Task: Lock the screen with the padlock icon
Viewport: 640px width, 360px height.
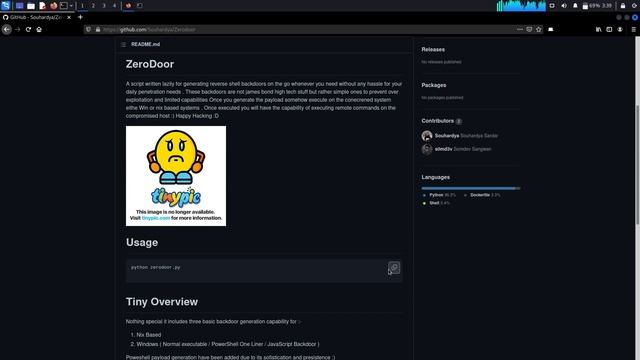Action: click(623, 6)
